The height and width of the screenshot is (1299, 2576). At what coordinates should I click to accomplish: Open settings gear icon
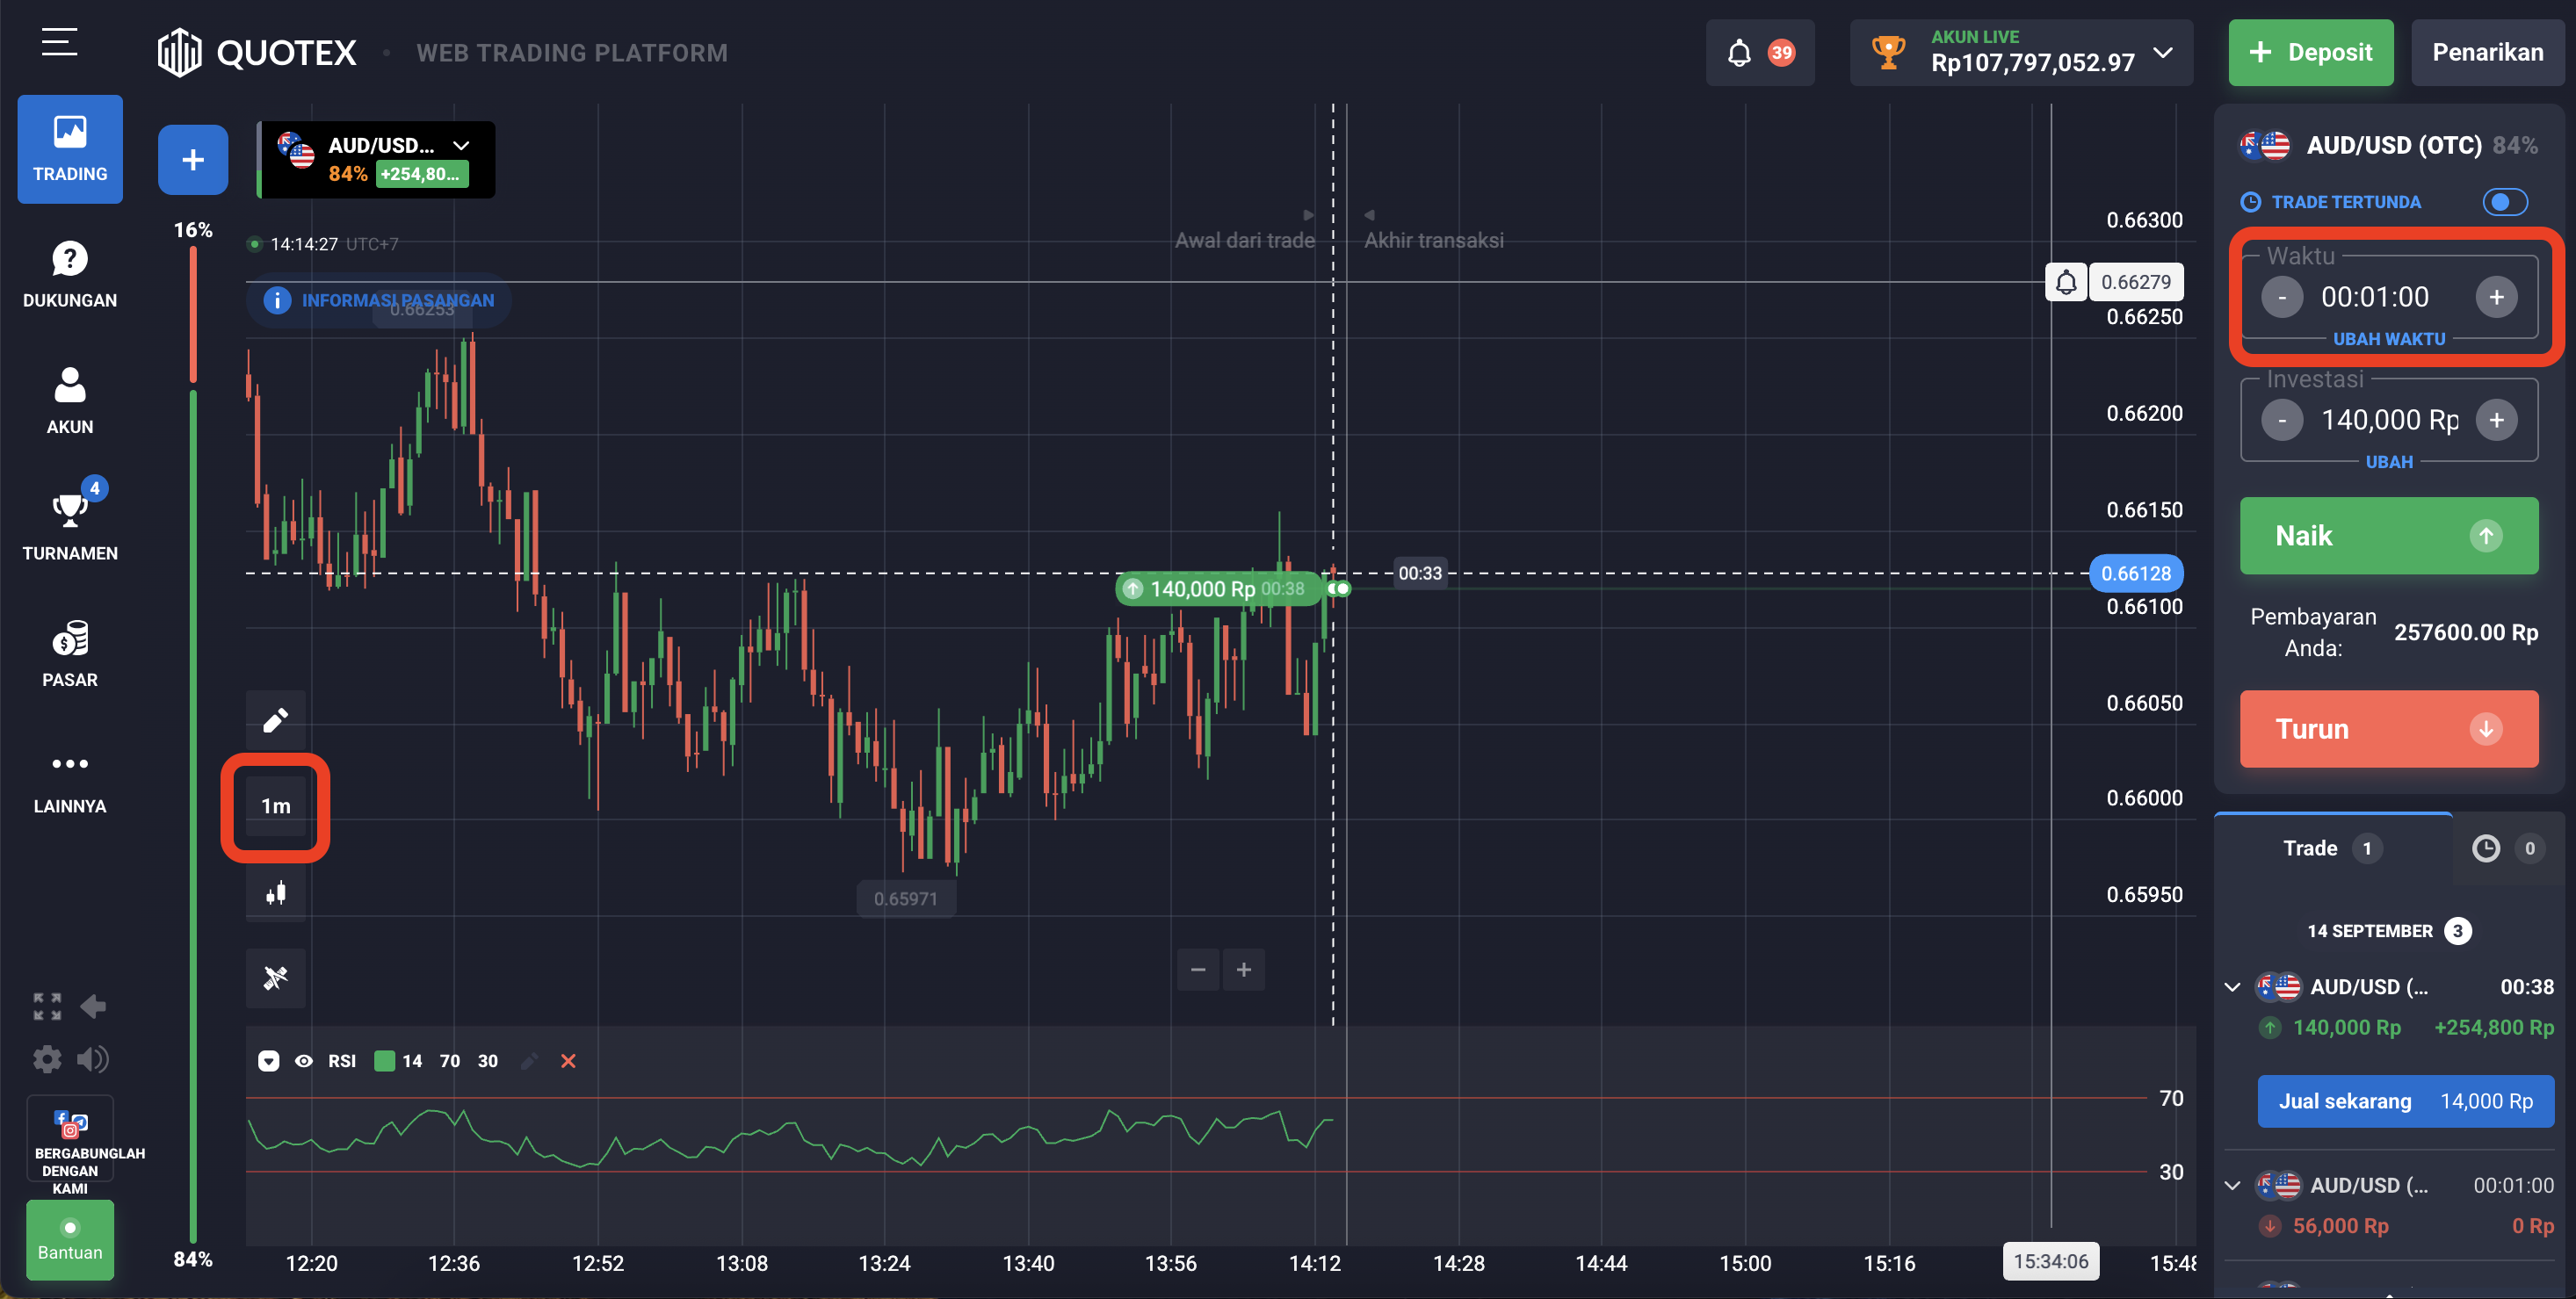47,1059
